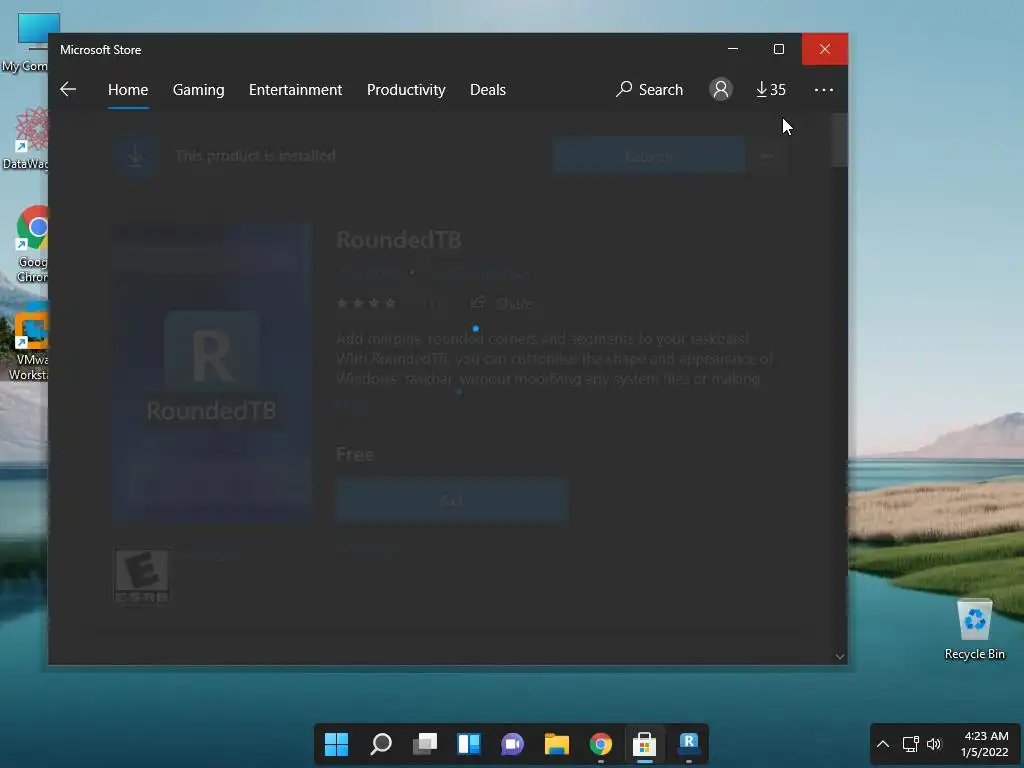Select the Recycle Bin desktop icon
The image size is (1024, 768).
pyautogui.click(x=974, y=629)
